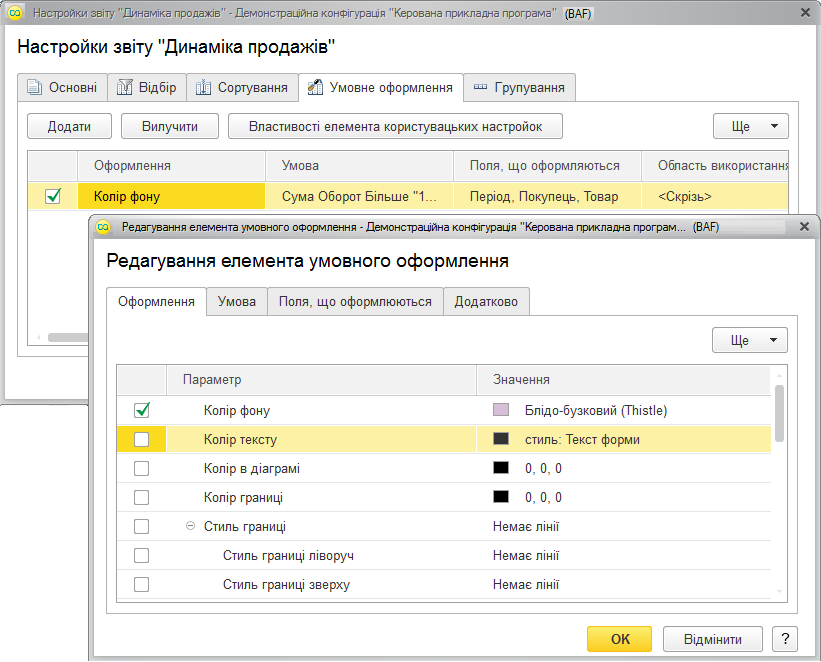Click the app logo icon in the editing dialog title bar
Screen dimensions: 821x662
click(103, 227)
